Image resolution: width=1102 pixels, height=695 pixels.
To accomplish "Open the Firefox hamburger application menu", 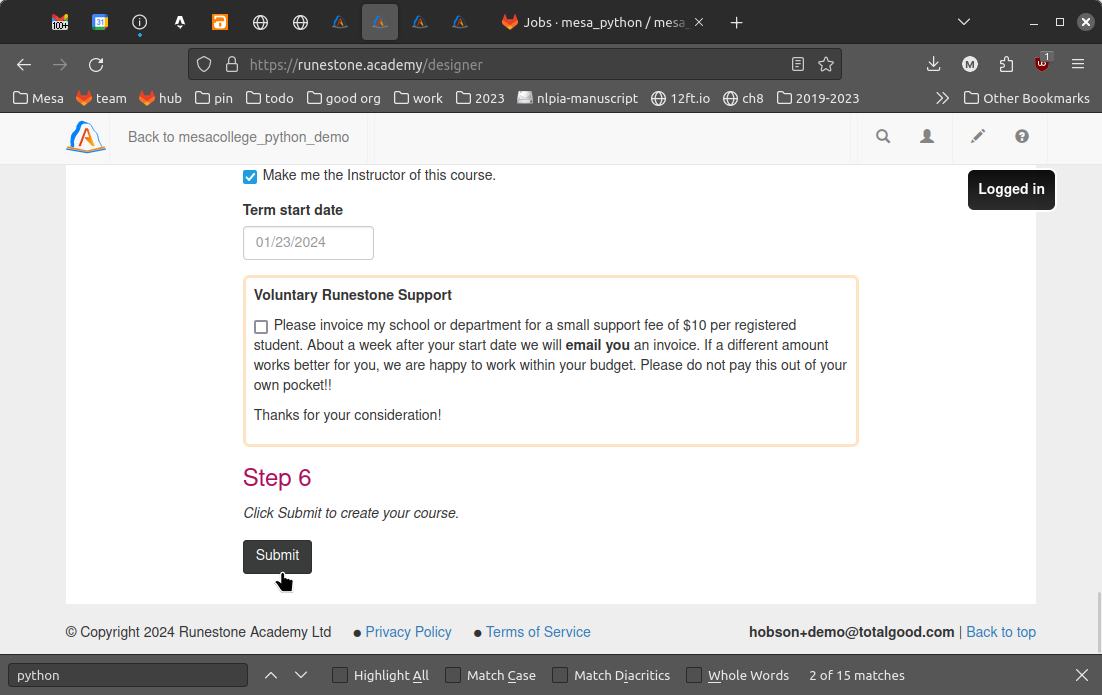I will tap(1078, 64).
